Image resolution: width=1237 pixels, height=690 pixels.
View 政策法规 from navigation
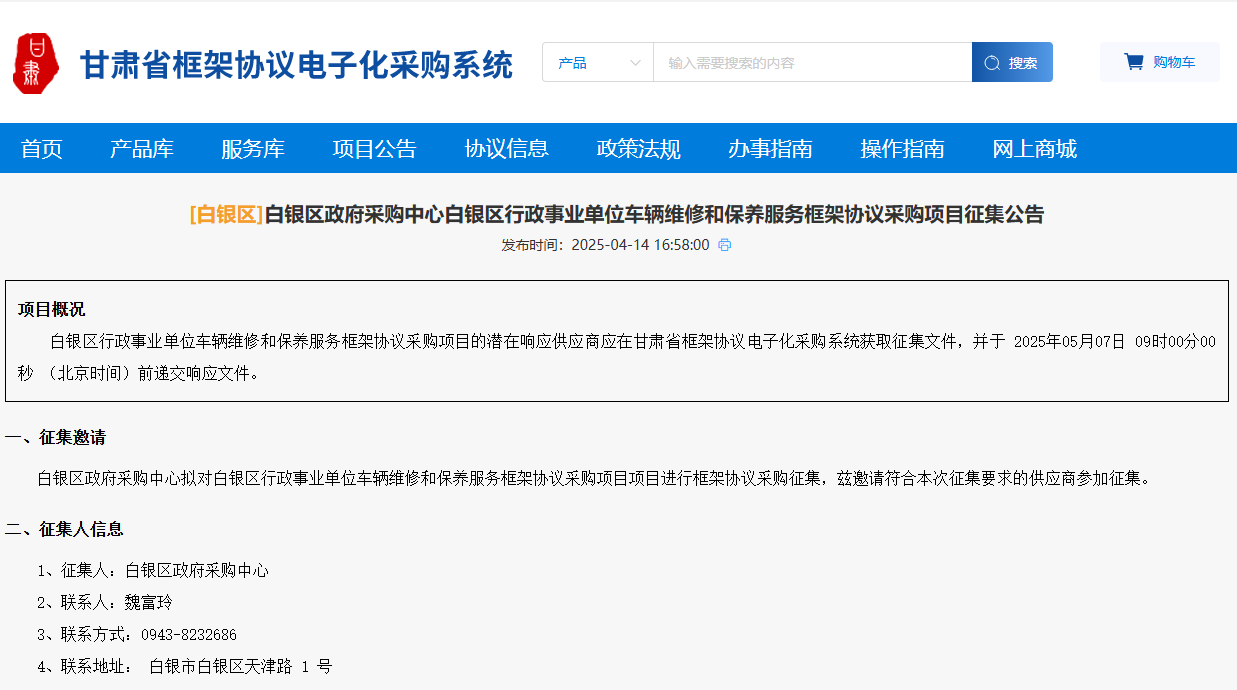pyautogui.click(x=637, y=148)
